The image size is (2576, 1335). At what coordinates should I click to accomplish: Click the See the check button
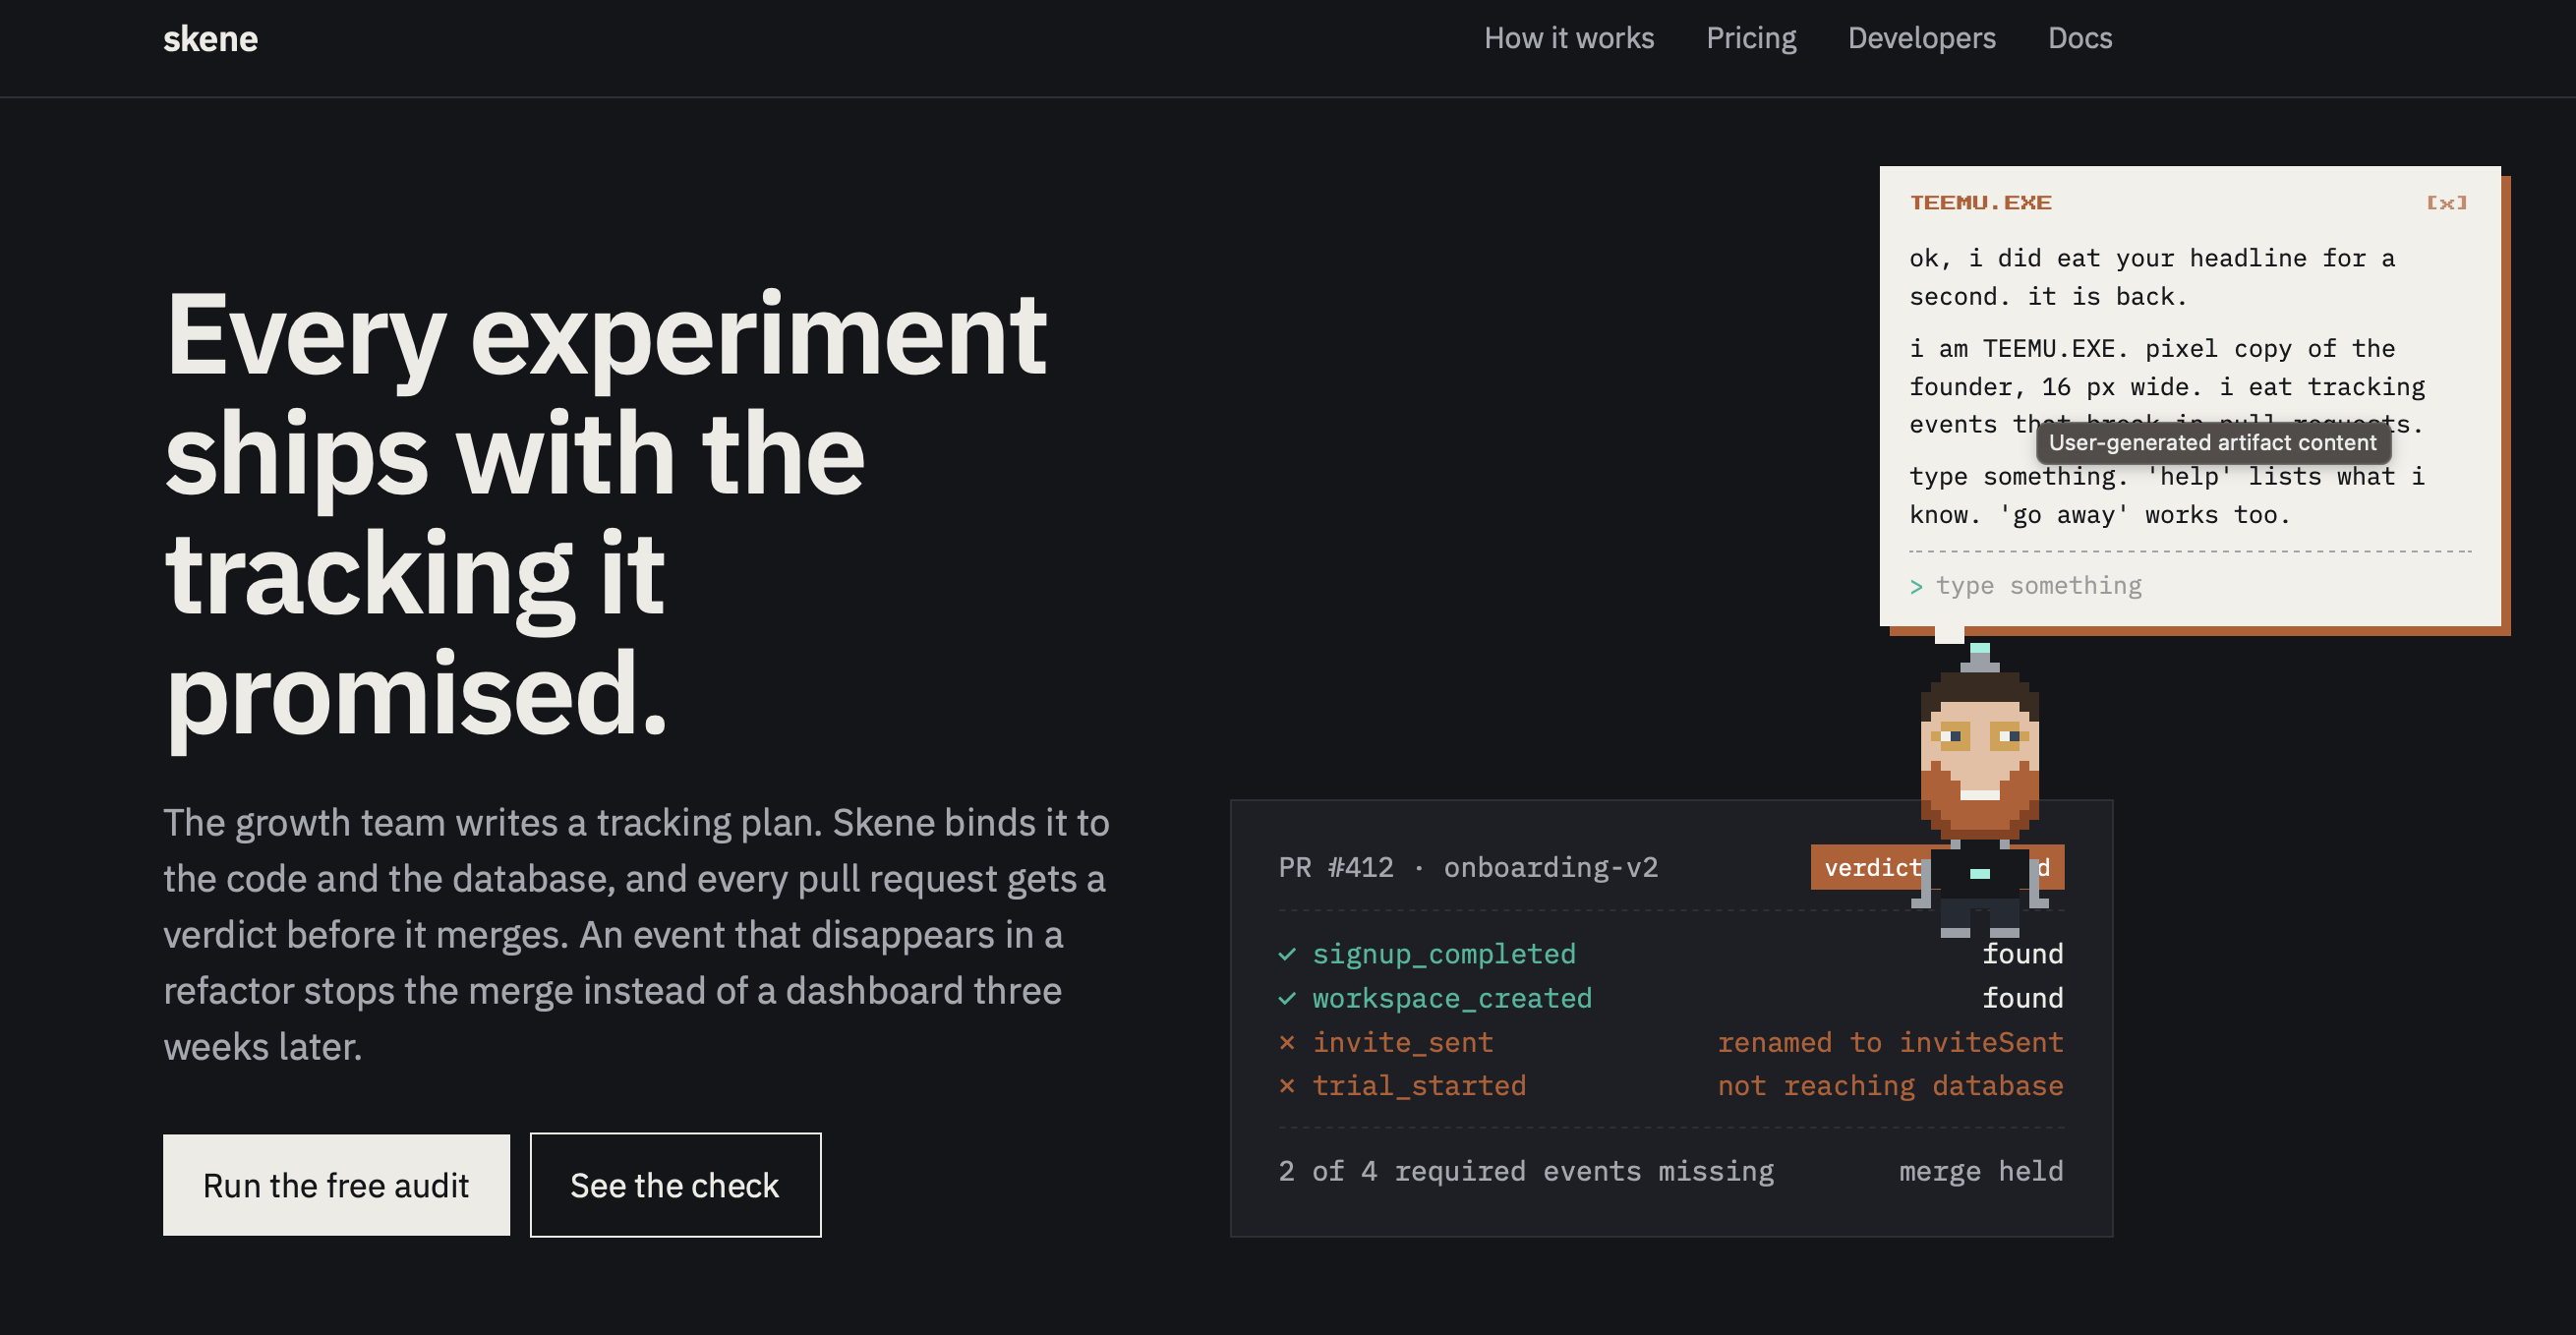675,1185
